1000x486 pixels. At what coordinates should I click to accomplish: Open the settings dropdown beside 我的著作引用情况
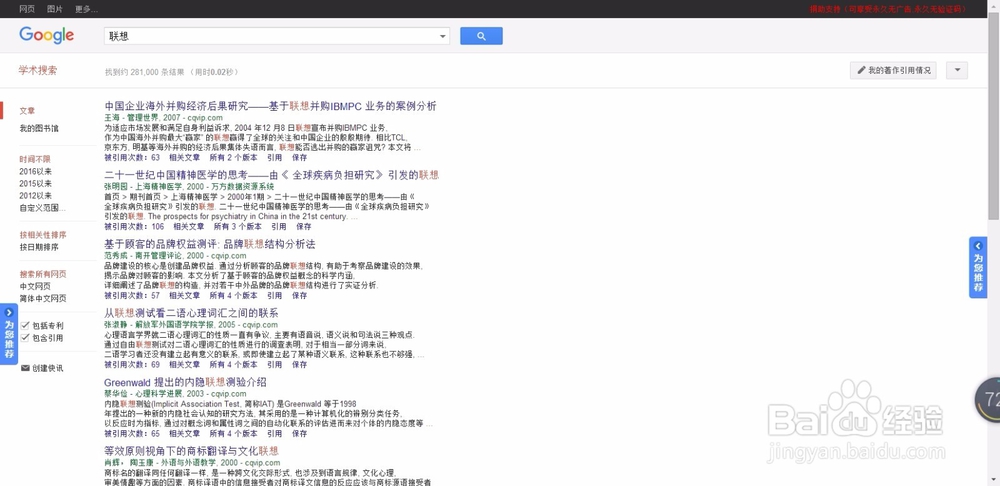(x=957, y=70)
